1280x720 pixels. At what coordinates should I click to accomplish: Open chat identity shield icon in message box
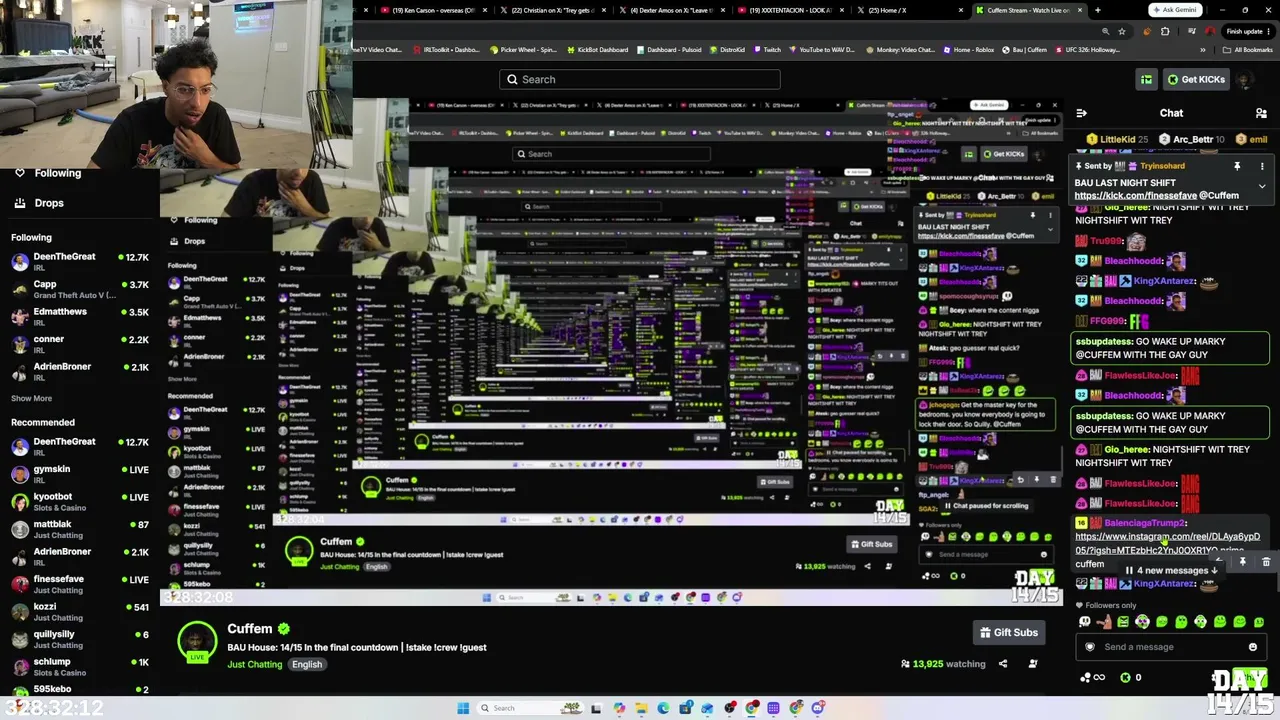click(x=1090, y=647)
